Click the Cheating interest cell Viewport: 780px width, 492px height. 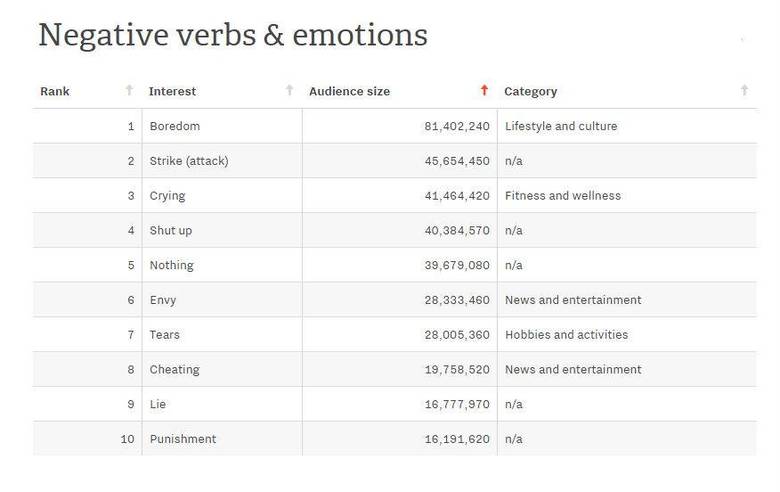[x=175, y=369]
